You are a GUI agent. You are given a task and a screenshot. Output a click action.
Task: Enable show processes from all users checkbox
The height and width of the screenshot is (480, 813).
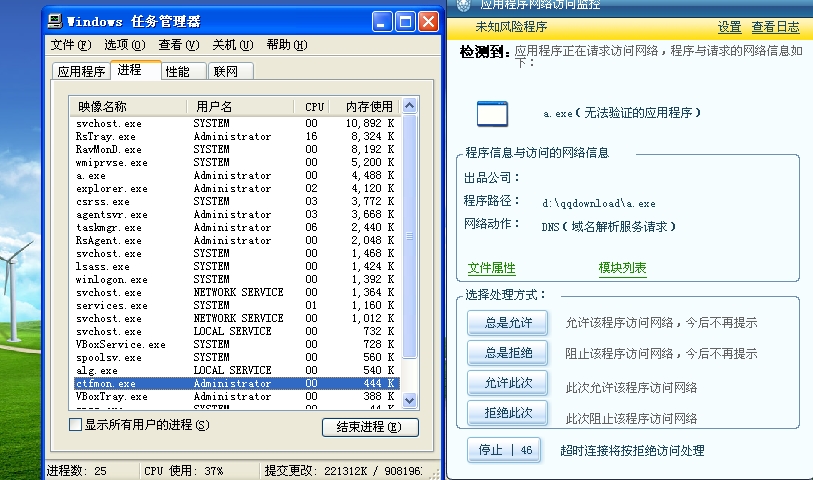click(x=75, y=425)
